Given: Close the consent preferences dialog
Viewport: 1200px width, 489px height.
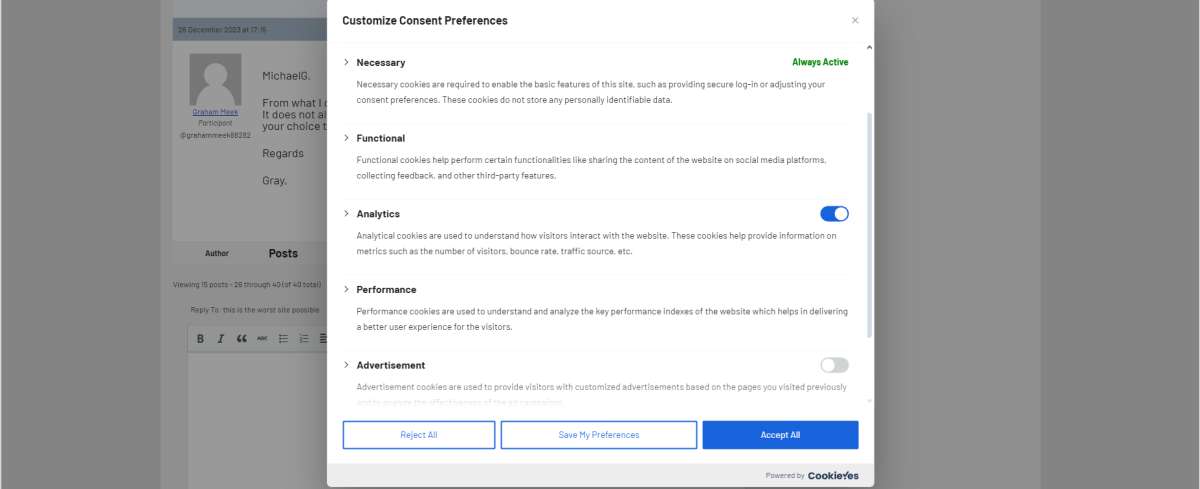Looking at the screenshot, I should (855, 20).
